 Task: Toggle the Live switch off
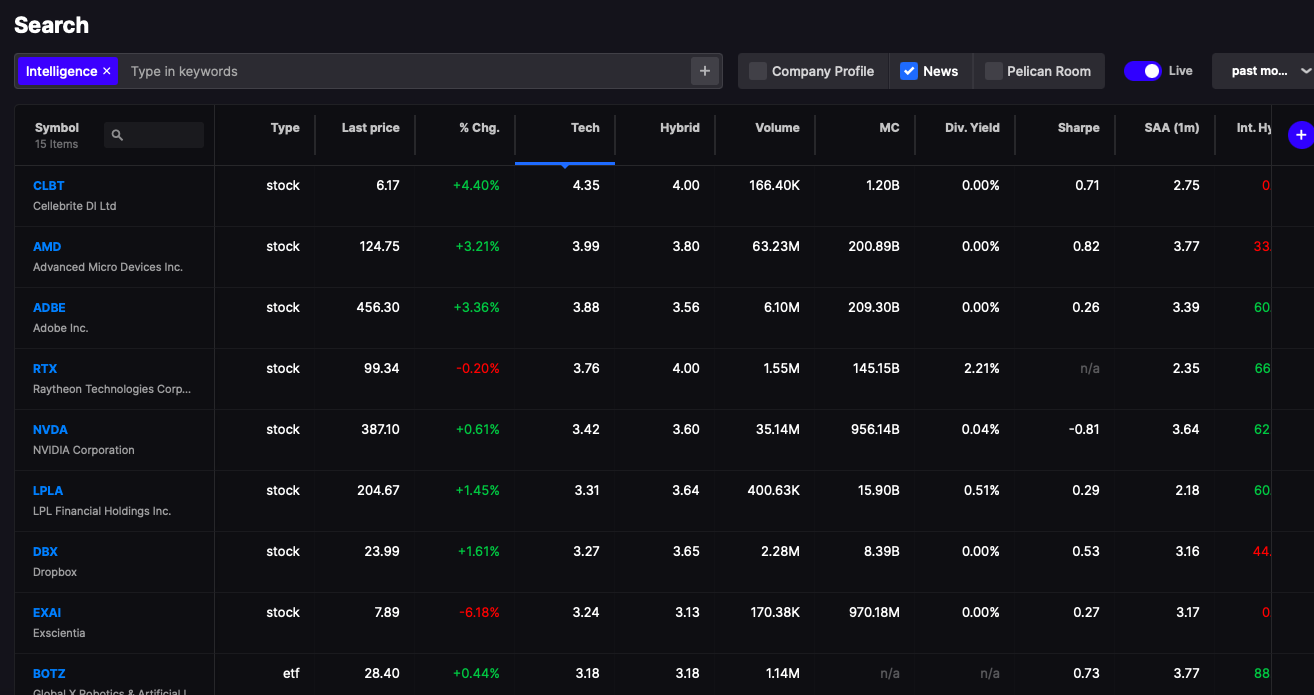click(1142, 71)
